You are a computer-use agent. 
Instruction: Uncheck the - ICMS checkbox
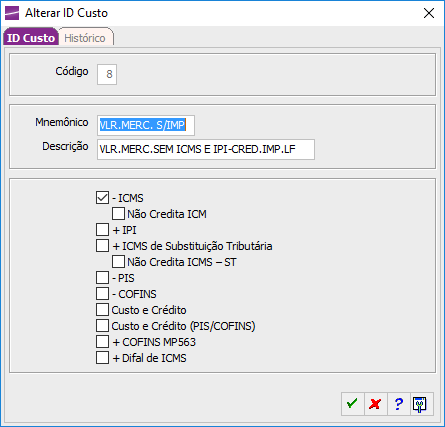tap(102, 198)
